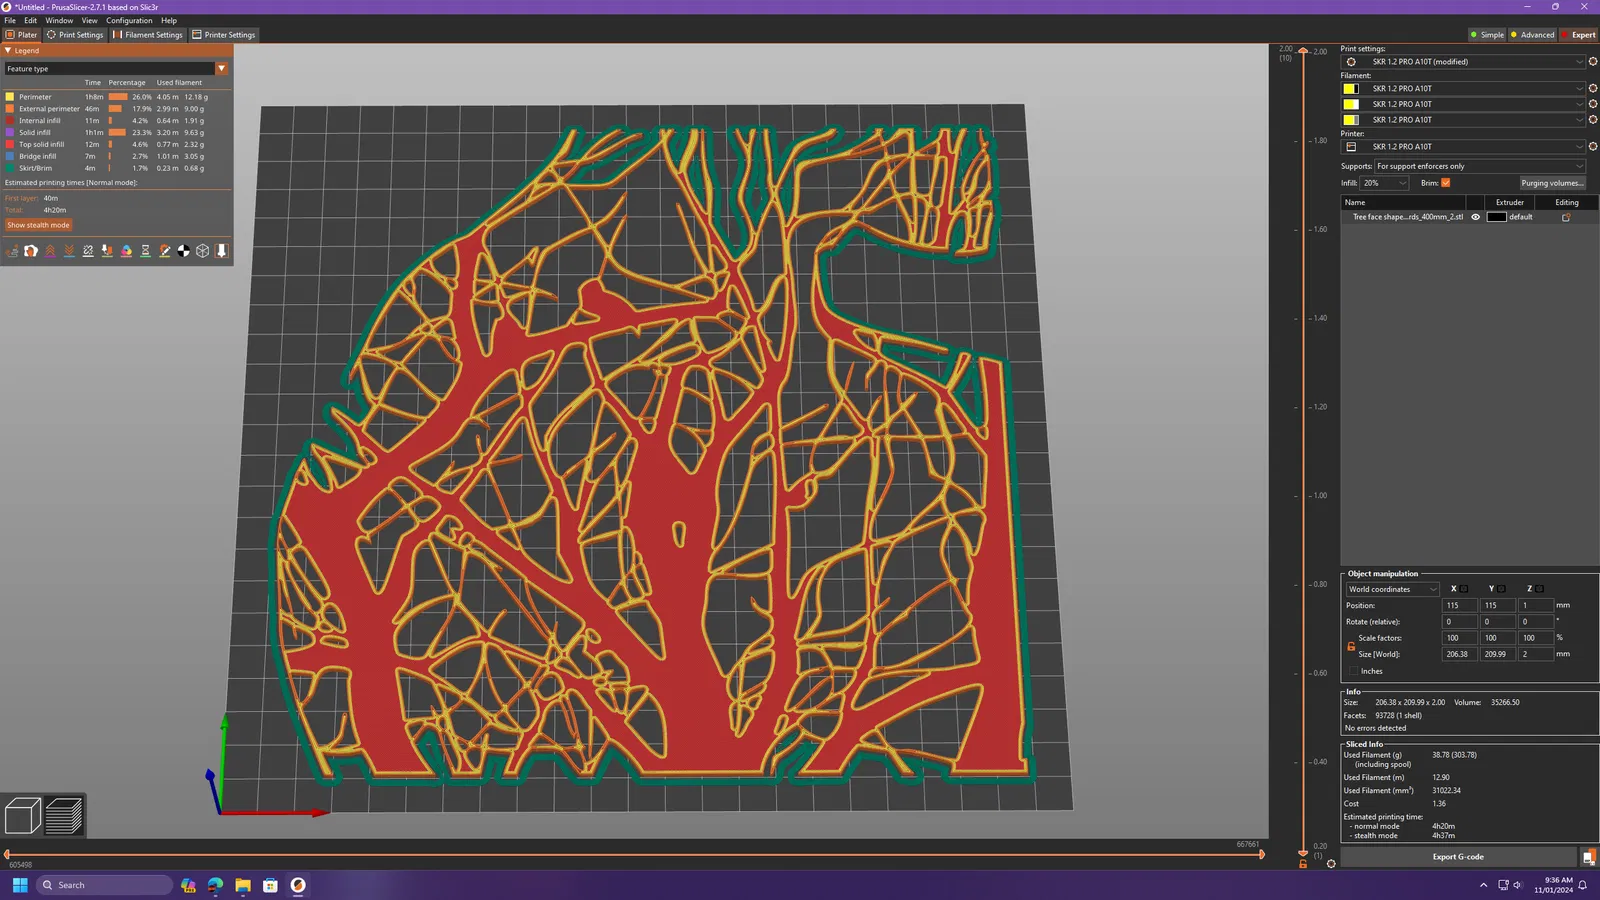1600x900 pixels.
Task: Click object extruder color swatch
Action: tap(1496, 217)
